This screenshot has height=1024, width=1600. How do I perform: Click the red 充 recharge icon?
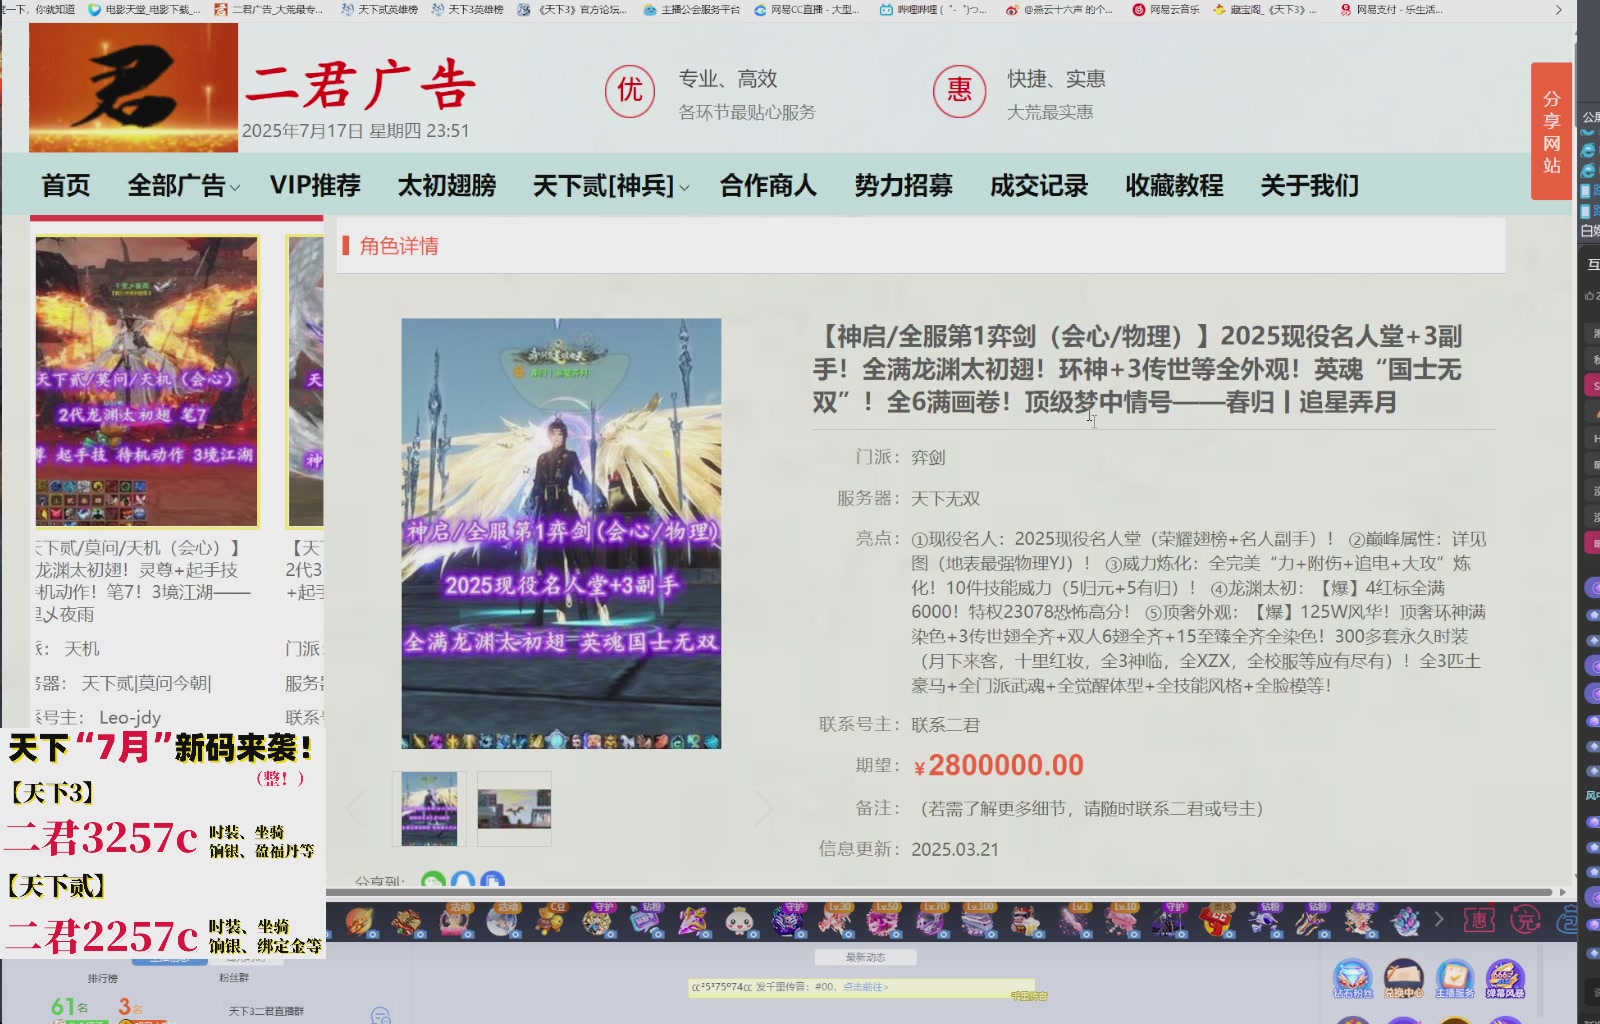(x=1526, y=920)
